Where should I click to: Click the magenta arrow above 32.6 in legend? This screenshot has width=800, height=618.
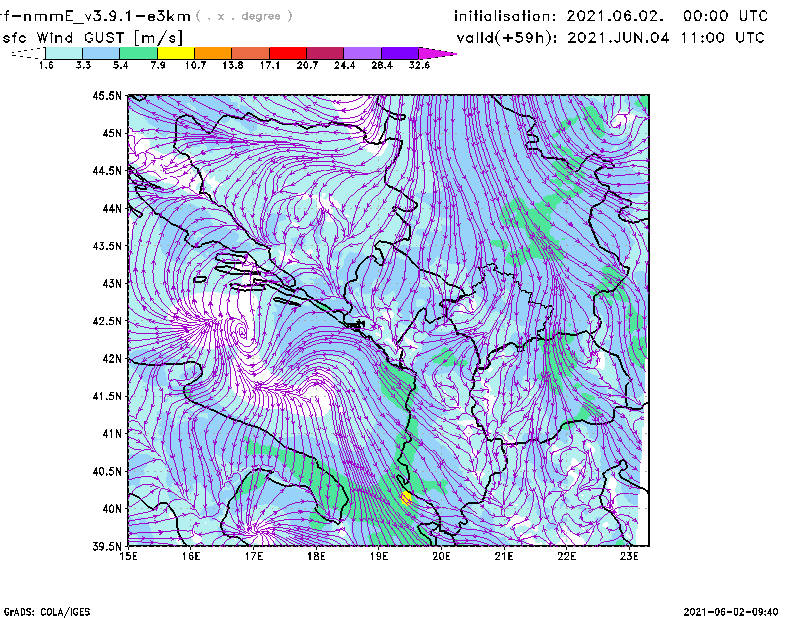pyautogui.click(x=437, y=53)
